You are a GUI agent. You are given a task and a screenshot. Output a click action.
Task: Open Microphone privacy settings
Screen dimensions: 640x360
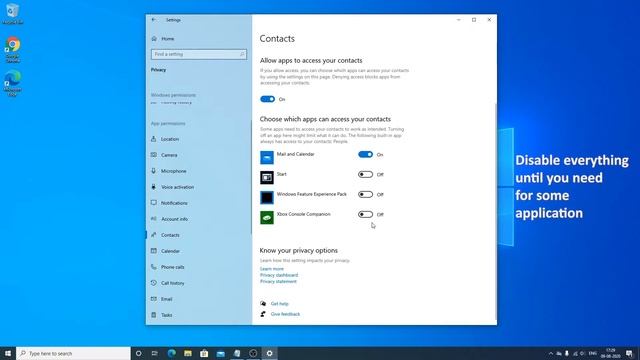point(173,171)
